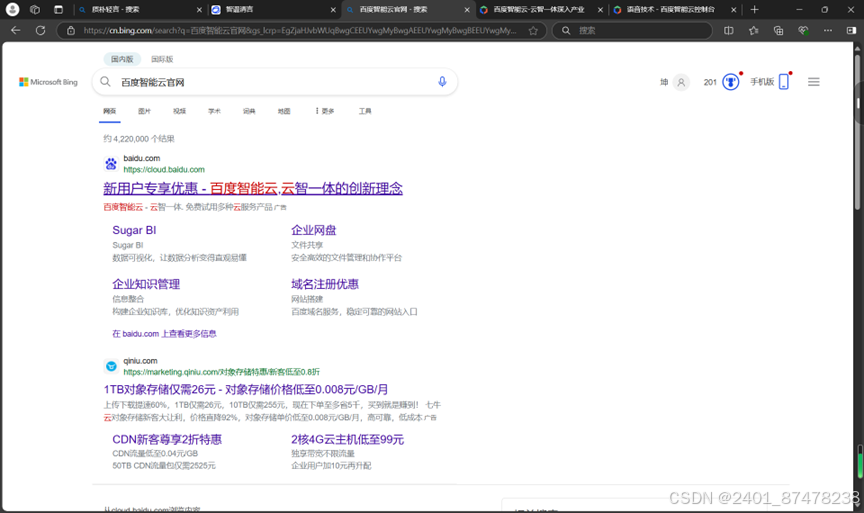Open 手机版 mobile phone icon
Viewport: 864px width, 513px height.
[x=784, y=82]
